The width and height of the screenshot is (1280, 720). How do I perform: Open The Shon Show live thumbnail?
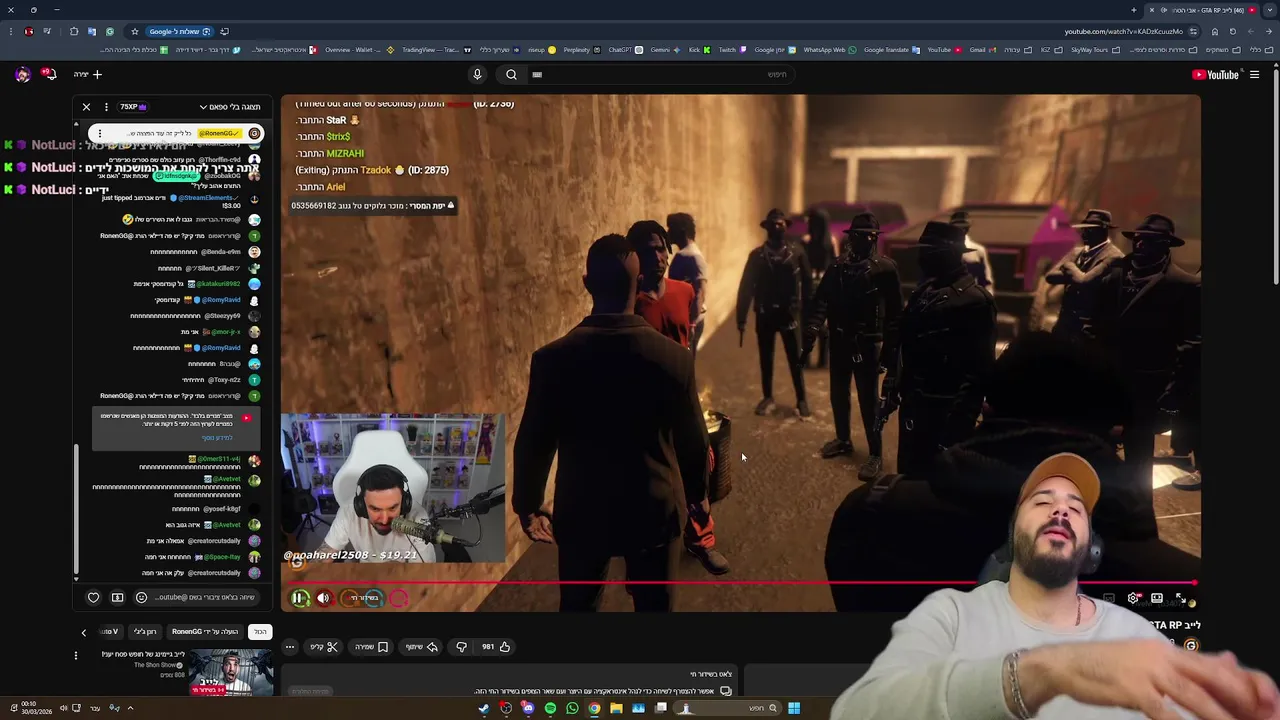pos(232,673)
